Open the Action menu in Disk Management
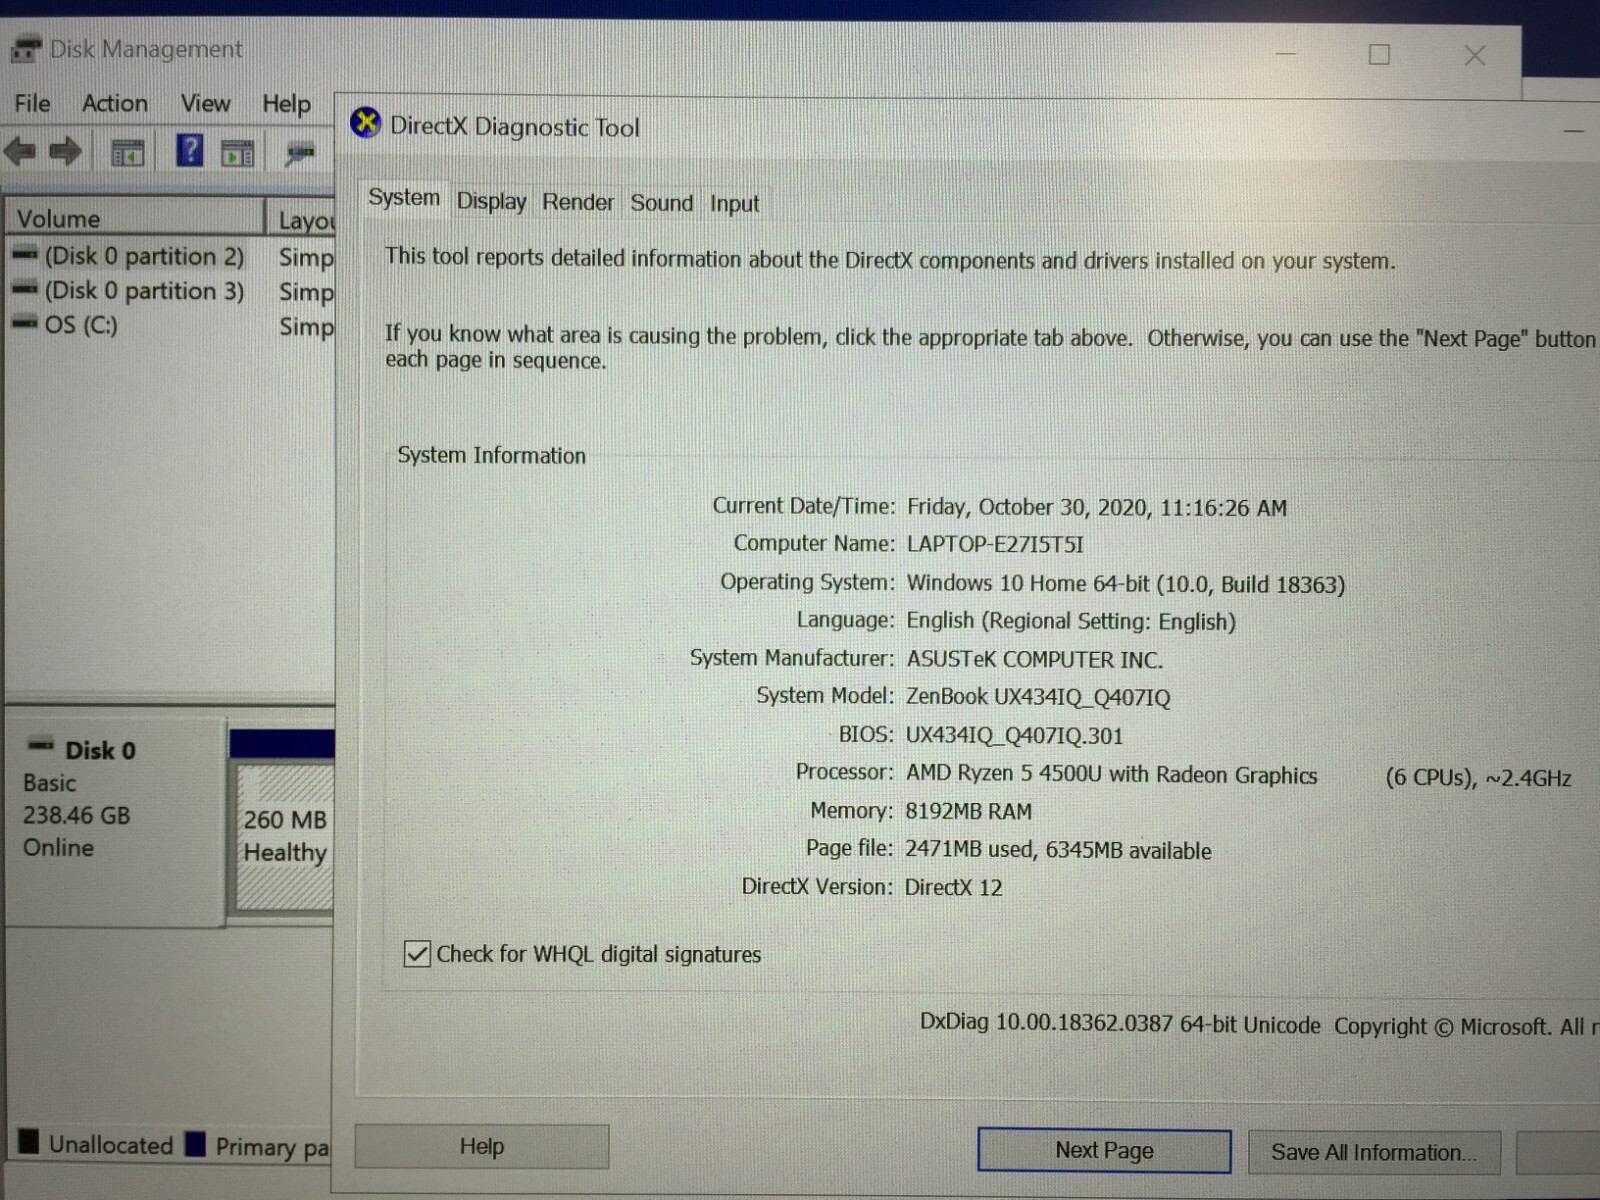 point(115,103)
